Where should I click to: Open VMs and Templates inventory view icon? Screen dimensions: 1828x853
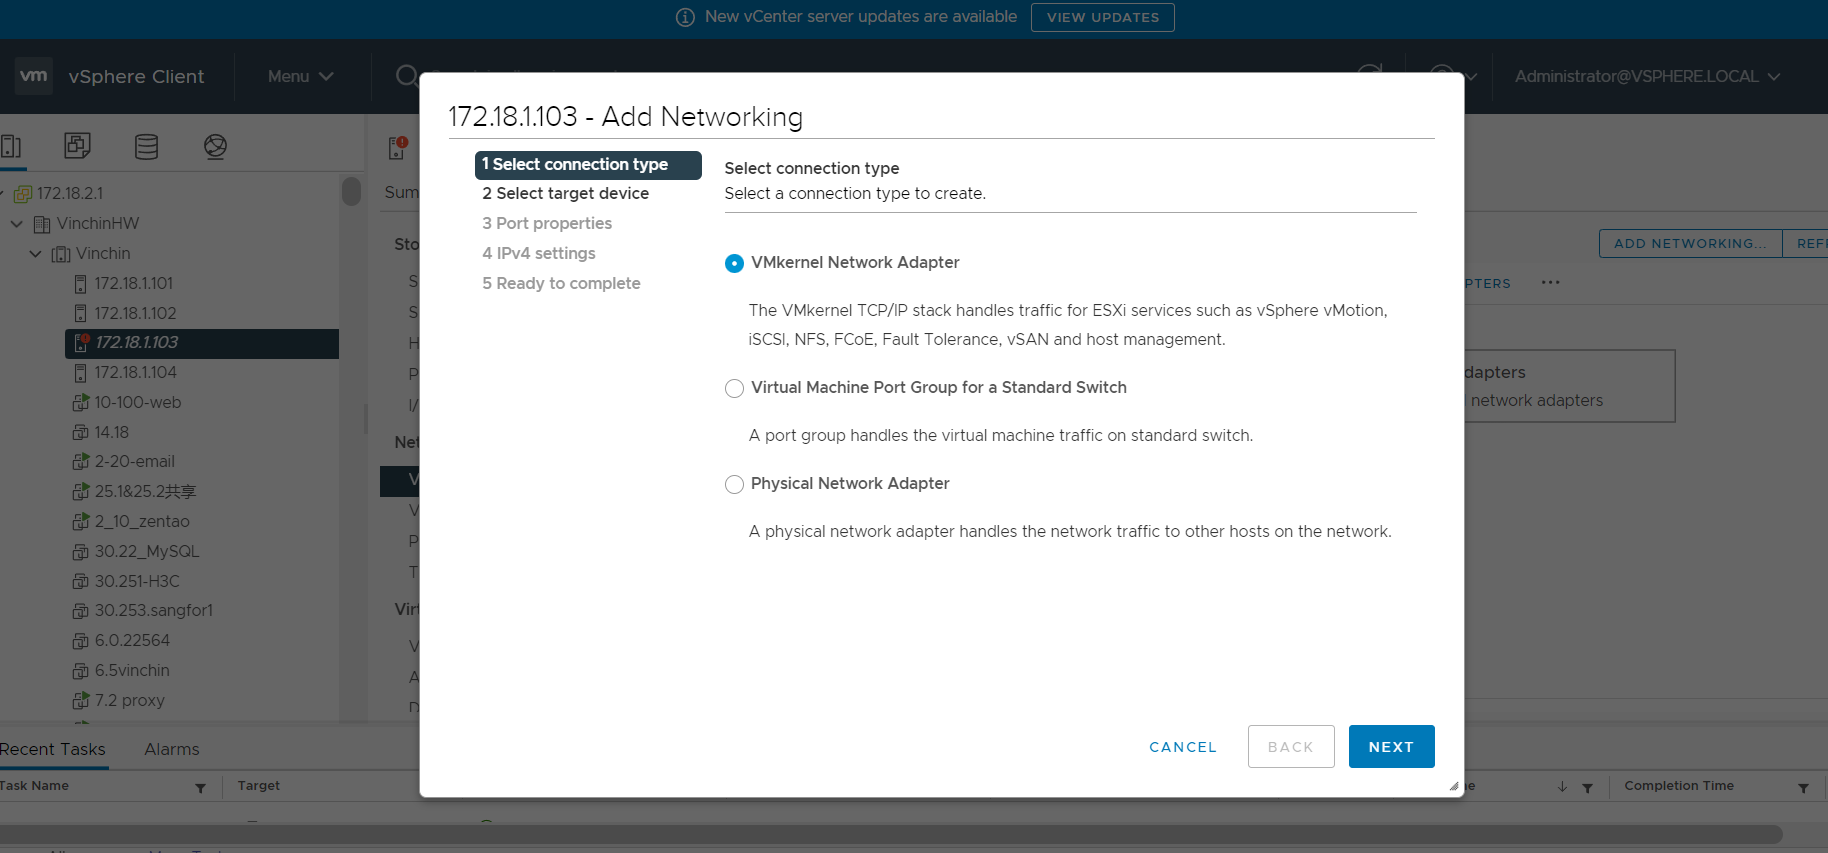tap(77, 146)
